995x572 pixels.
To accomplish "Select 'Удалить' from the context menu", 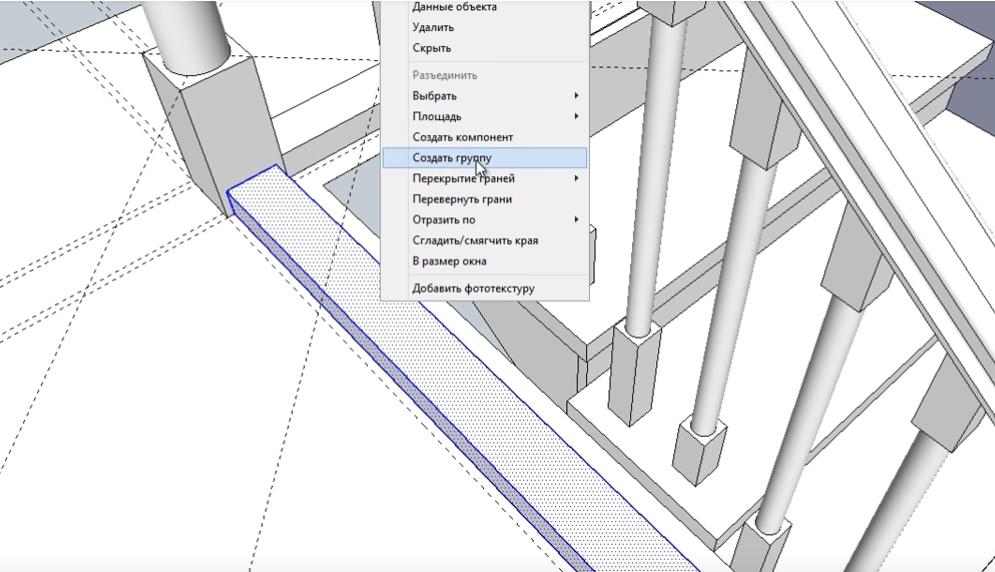I will click(x=432, y=27).
